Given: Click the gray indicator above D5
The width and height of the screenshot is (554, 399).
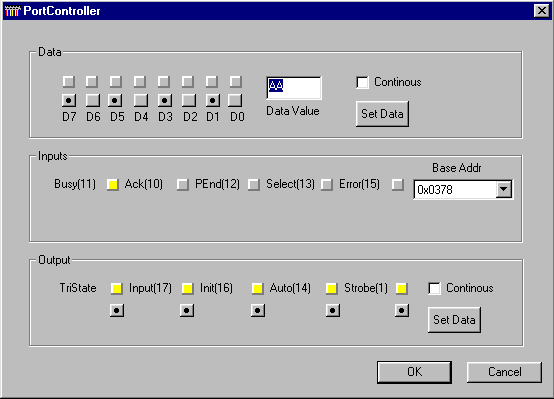Looking at the screenshot, I should [116, 82].
